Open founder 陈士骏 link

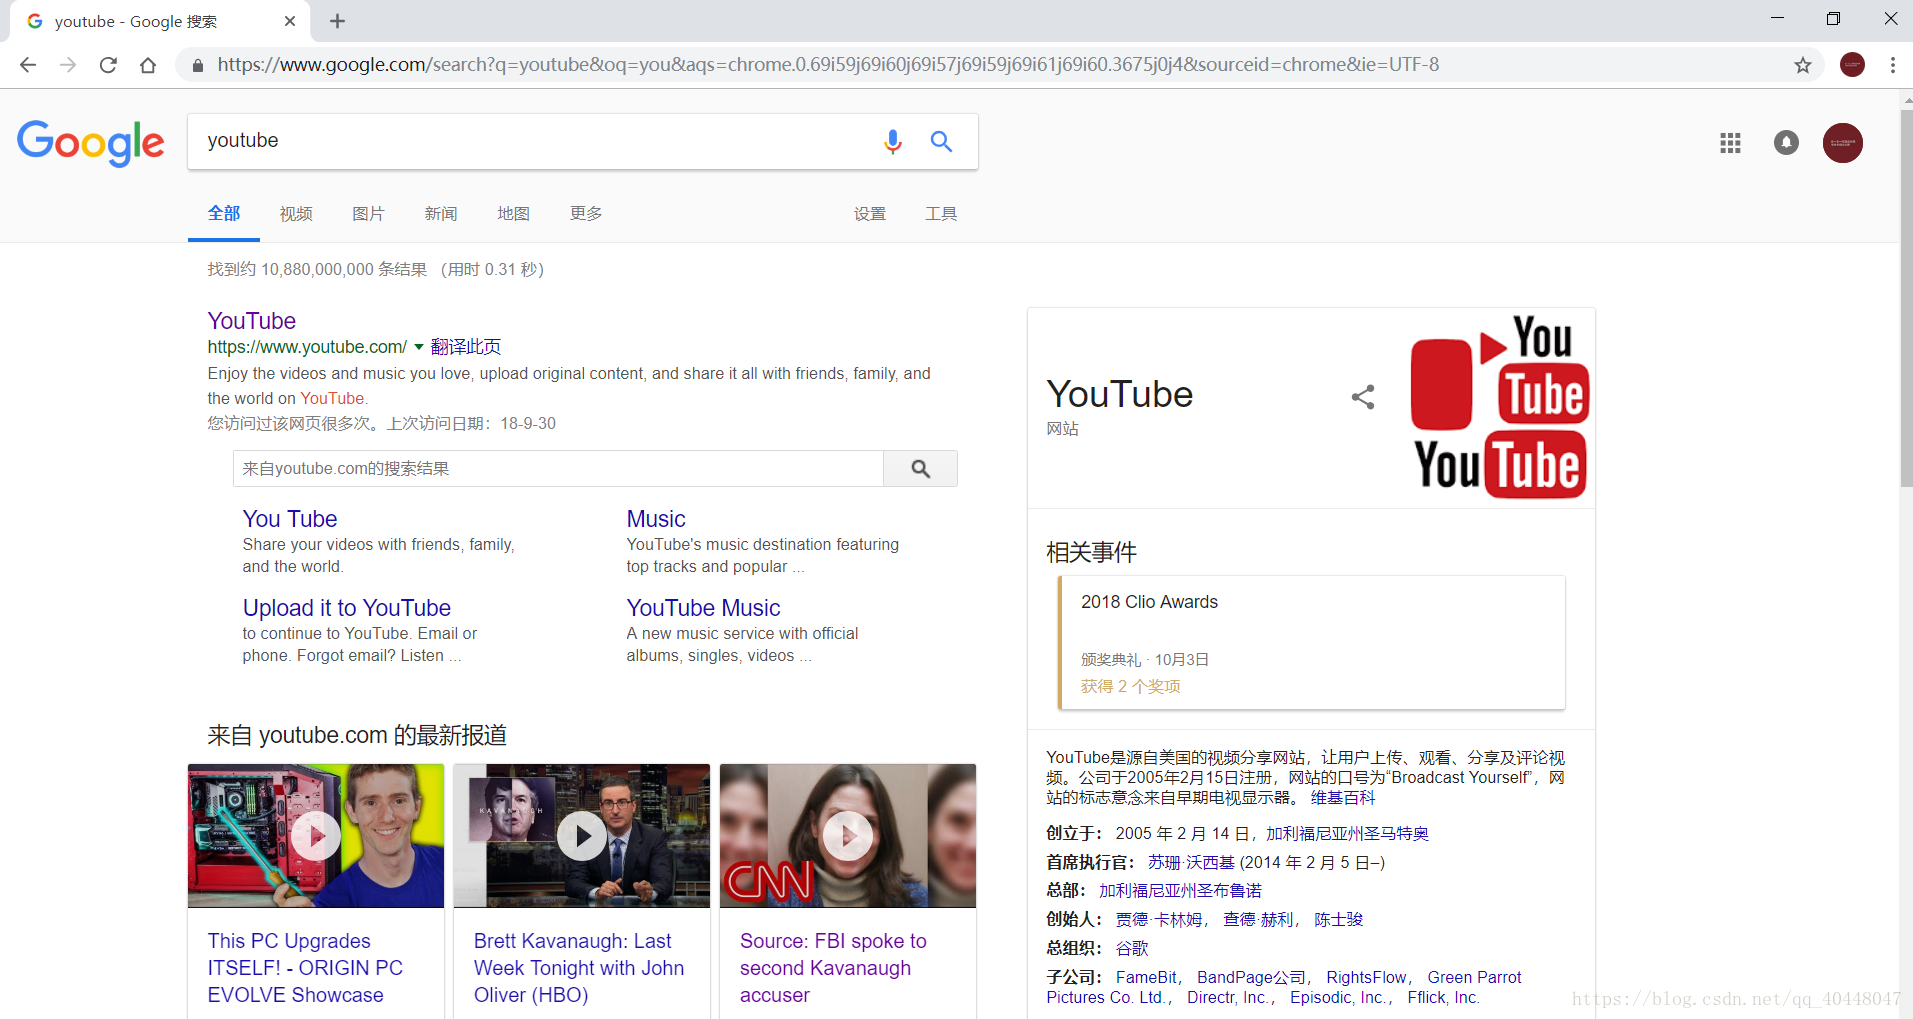1338,920
